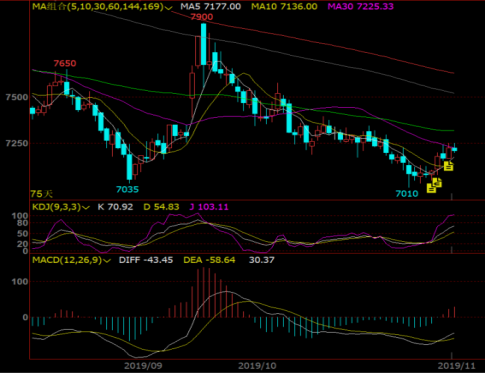Click the 7010 low price label

tap(407, 194)
